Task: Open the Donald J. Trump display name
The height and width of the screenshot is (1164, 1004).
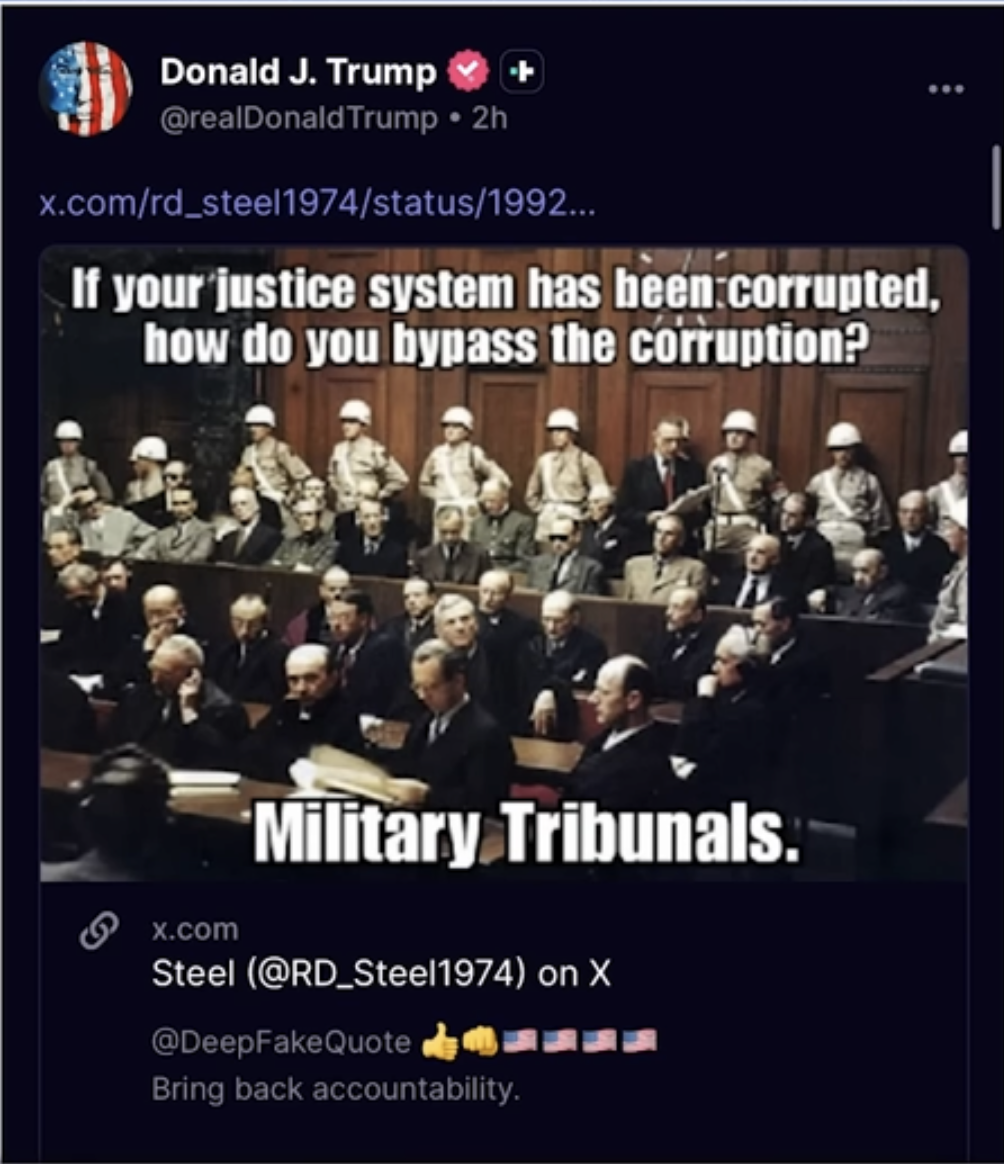Action: [x=298, y=72]
